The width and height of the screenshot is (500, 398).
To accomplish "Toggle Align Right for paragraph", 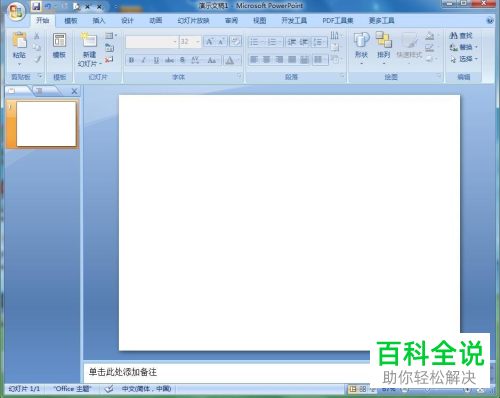I will click(279, 60).
